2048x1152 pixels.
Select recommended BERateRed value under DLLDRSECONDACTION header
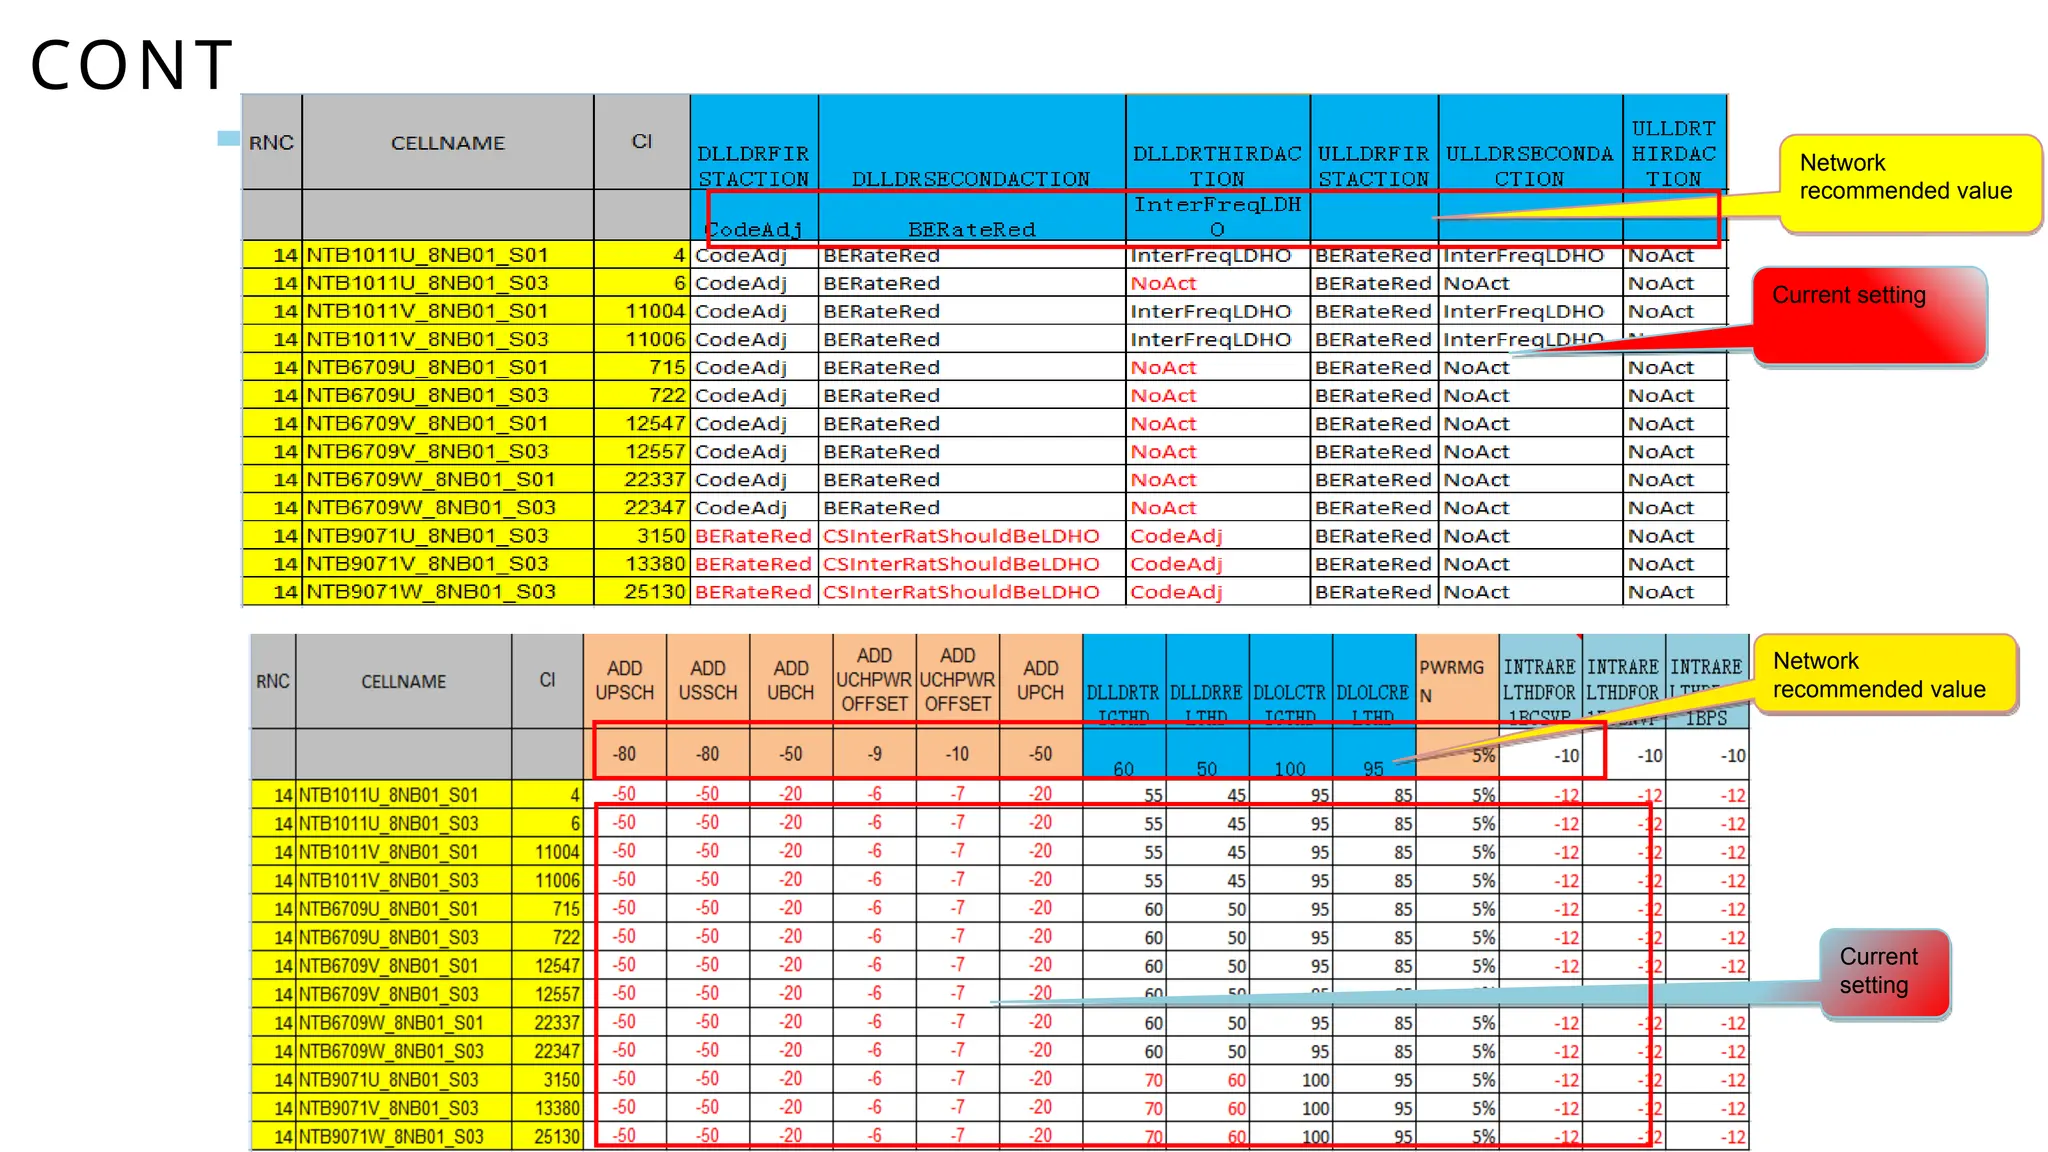click(x=971, y=229)
